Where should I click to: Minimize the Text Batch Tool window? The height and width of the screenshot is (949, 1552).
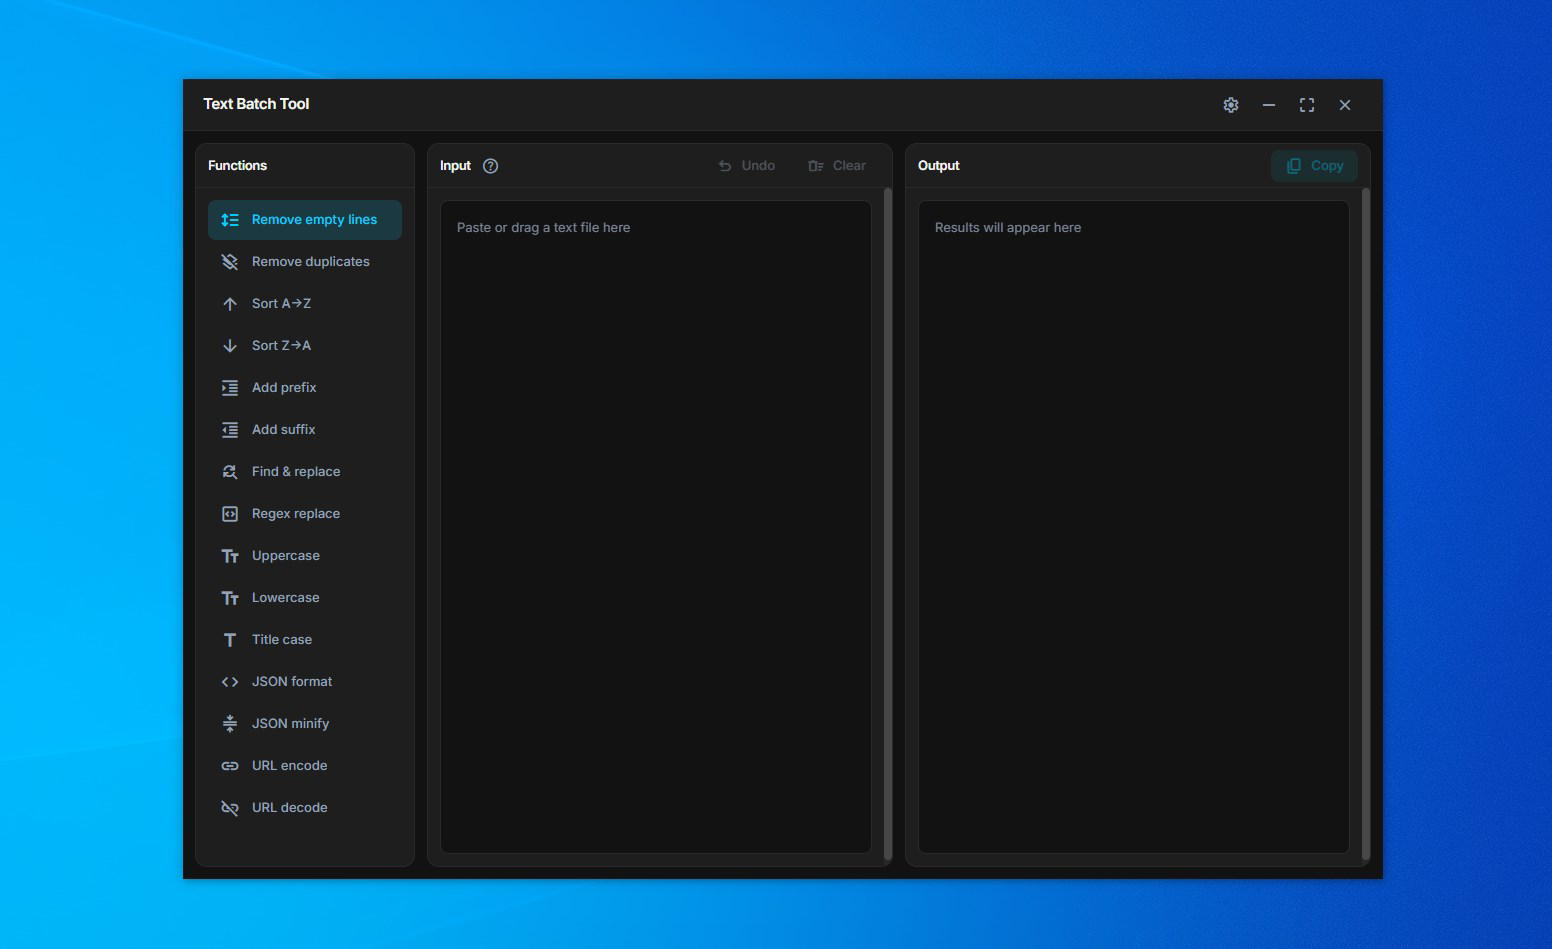[1269, 105]
